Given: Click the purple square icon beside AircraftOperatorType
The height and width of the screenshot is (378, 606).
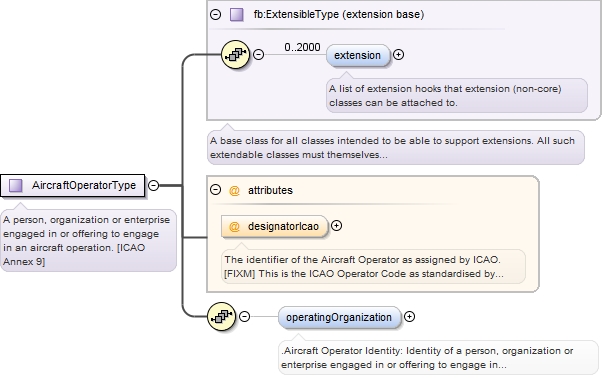Looking at the screenshot, I should pyautogui.click(x=15, y=186).
